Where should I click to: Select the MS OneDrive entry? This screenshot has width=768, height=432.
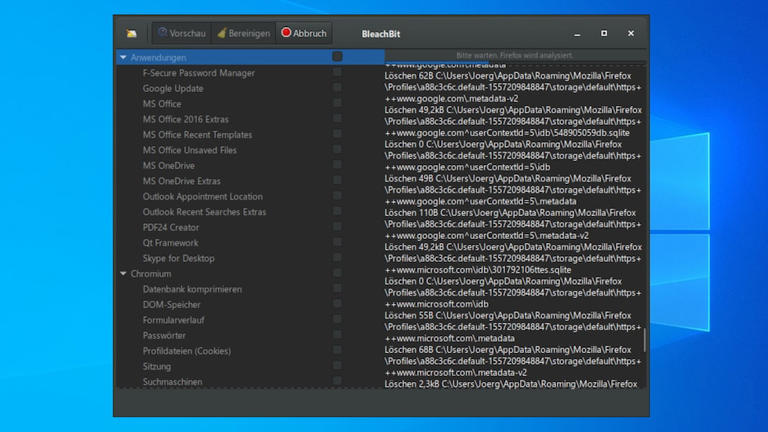pos(168,166)
